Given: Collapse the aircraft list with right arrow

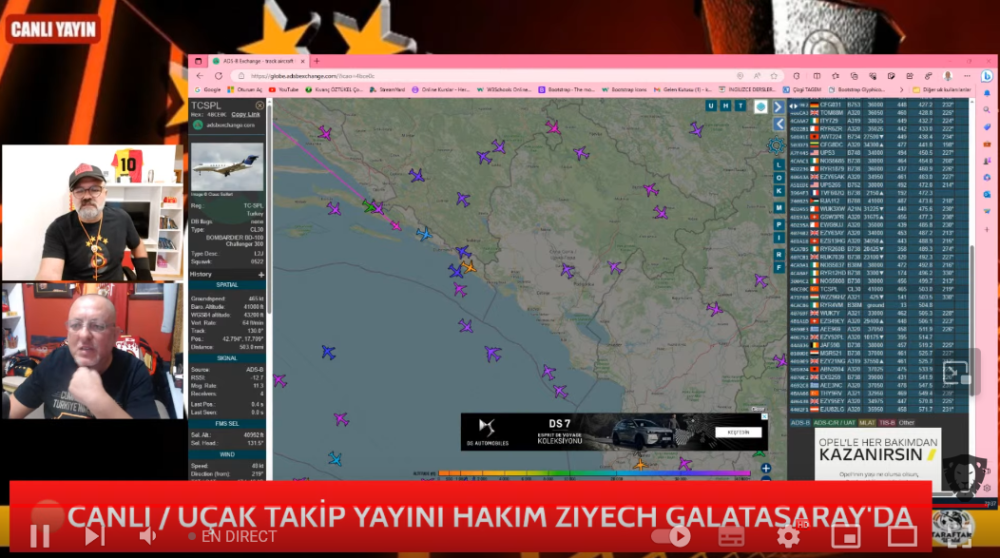Looking at the screenshot, I should coord(778,106).
